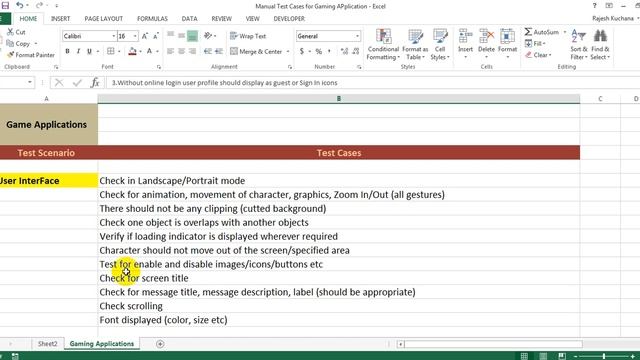
Task: Expand the Name Box dropdown
Action: coord(30,82)
